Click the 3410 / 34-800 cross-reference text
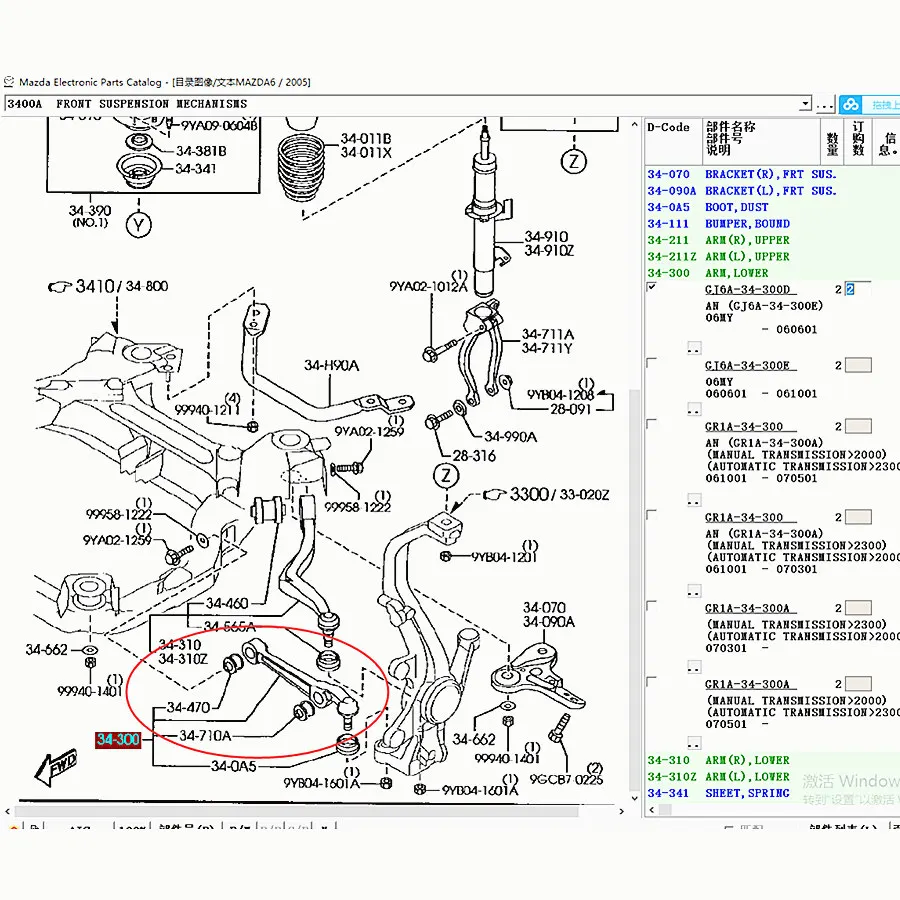This screenshot has height=900, width=900. pos(122,286)
